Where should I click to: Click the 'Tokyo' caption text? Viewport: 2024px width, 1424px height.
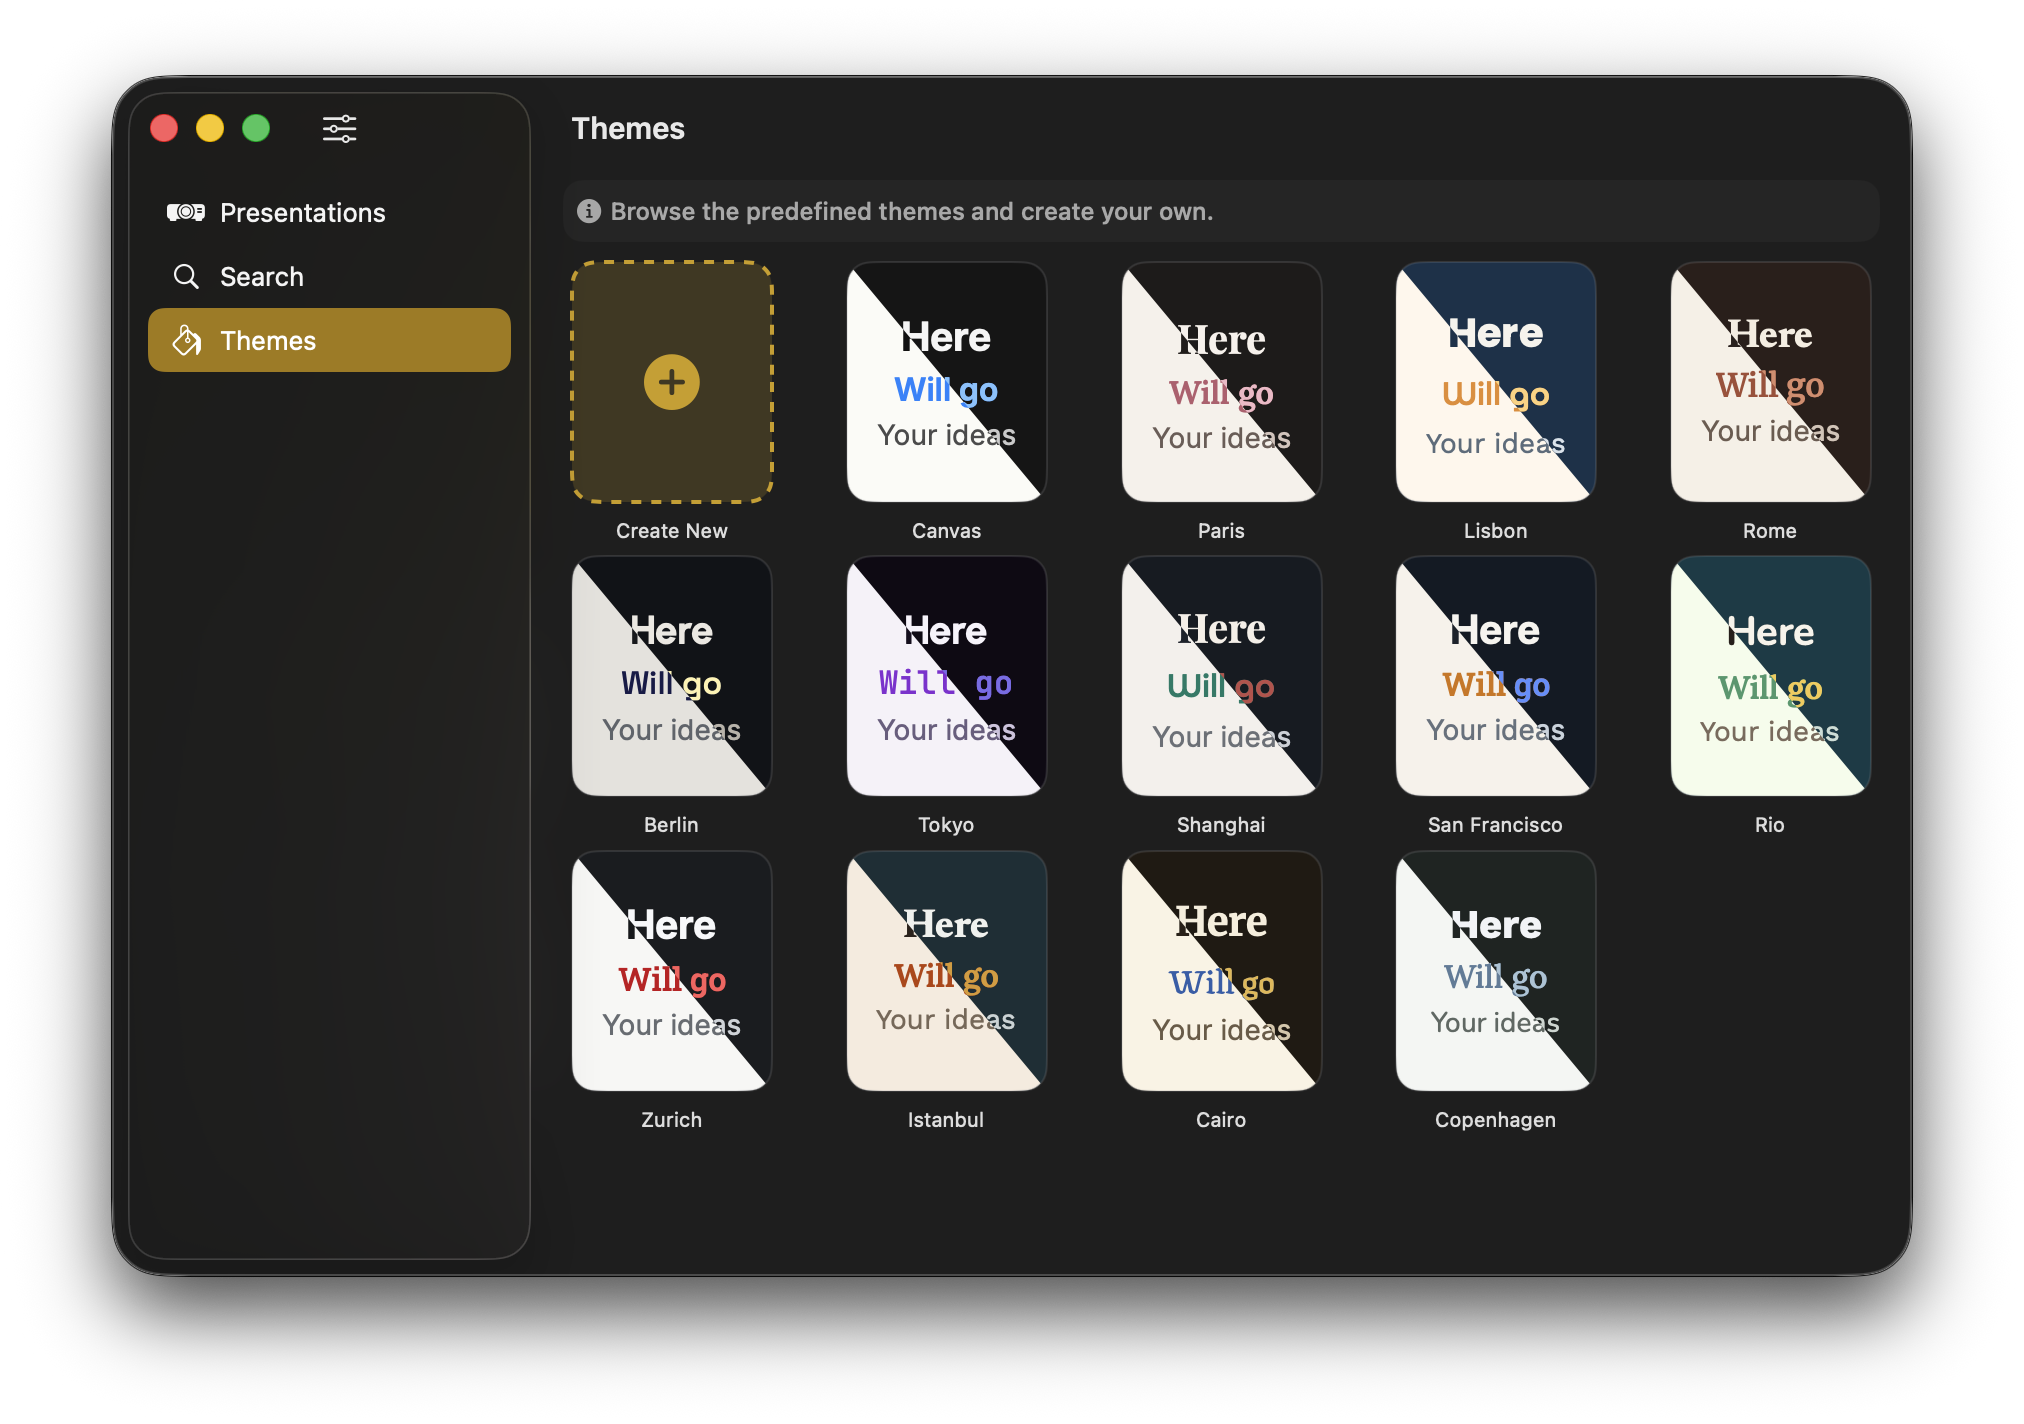946,825
